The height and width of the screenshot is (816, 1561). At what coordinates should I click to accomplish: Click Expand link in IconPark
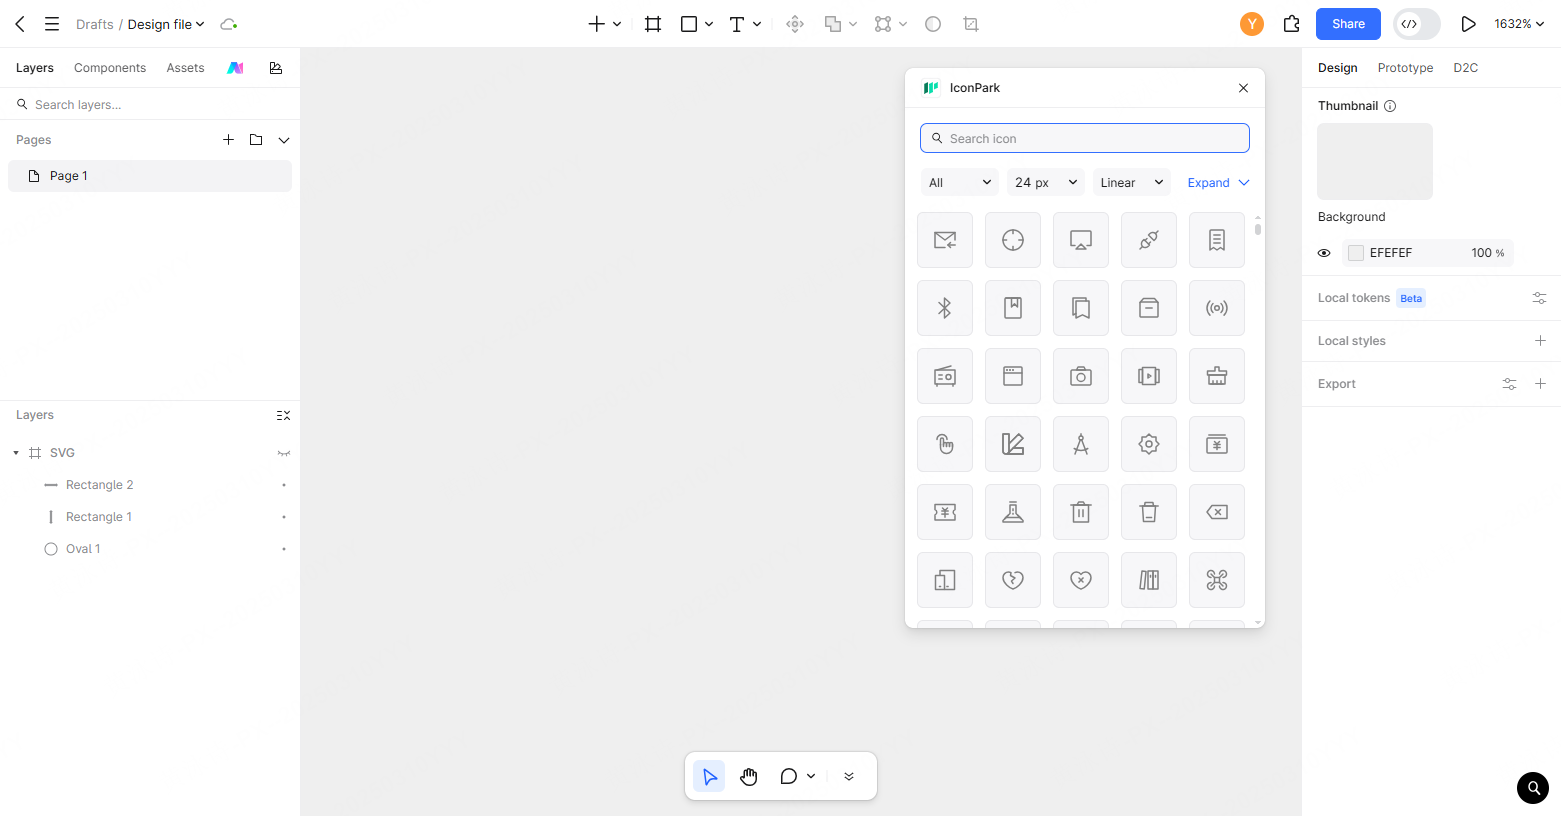coord(1219,182)
